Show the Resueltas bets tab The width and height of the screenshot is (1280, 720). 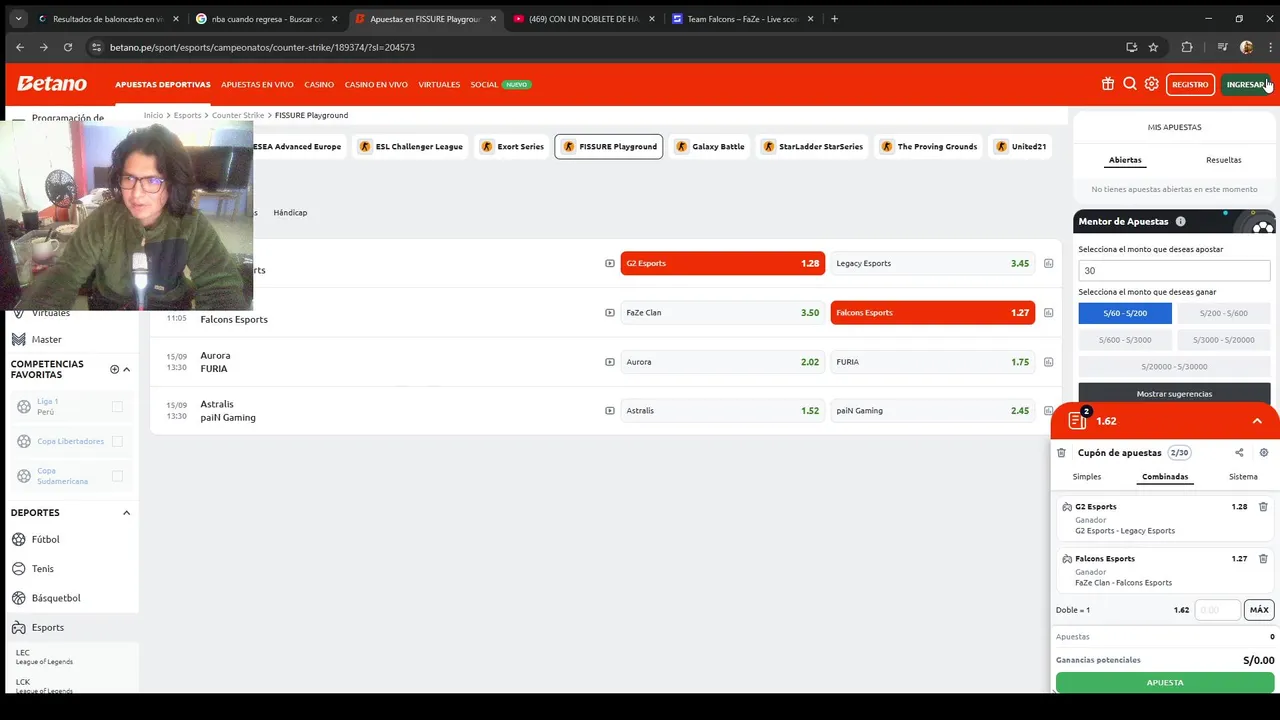coord(1223,160)
